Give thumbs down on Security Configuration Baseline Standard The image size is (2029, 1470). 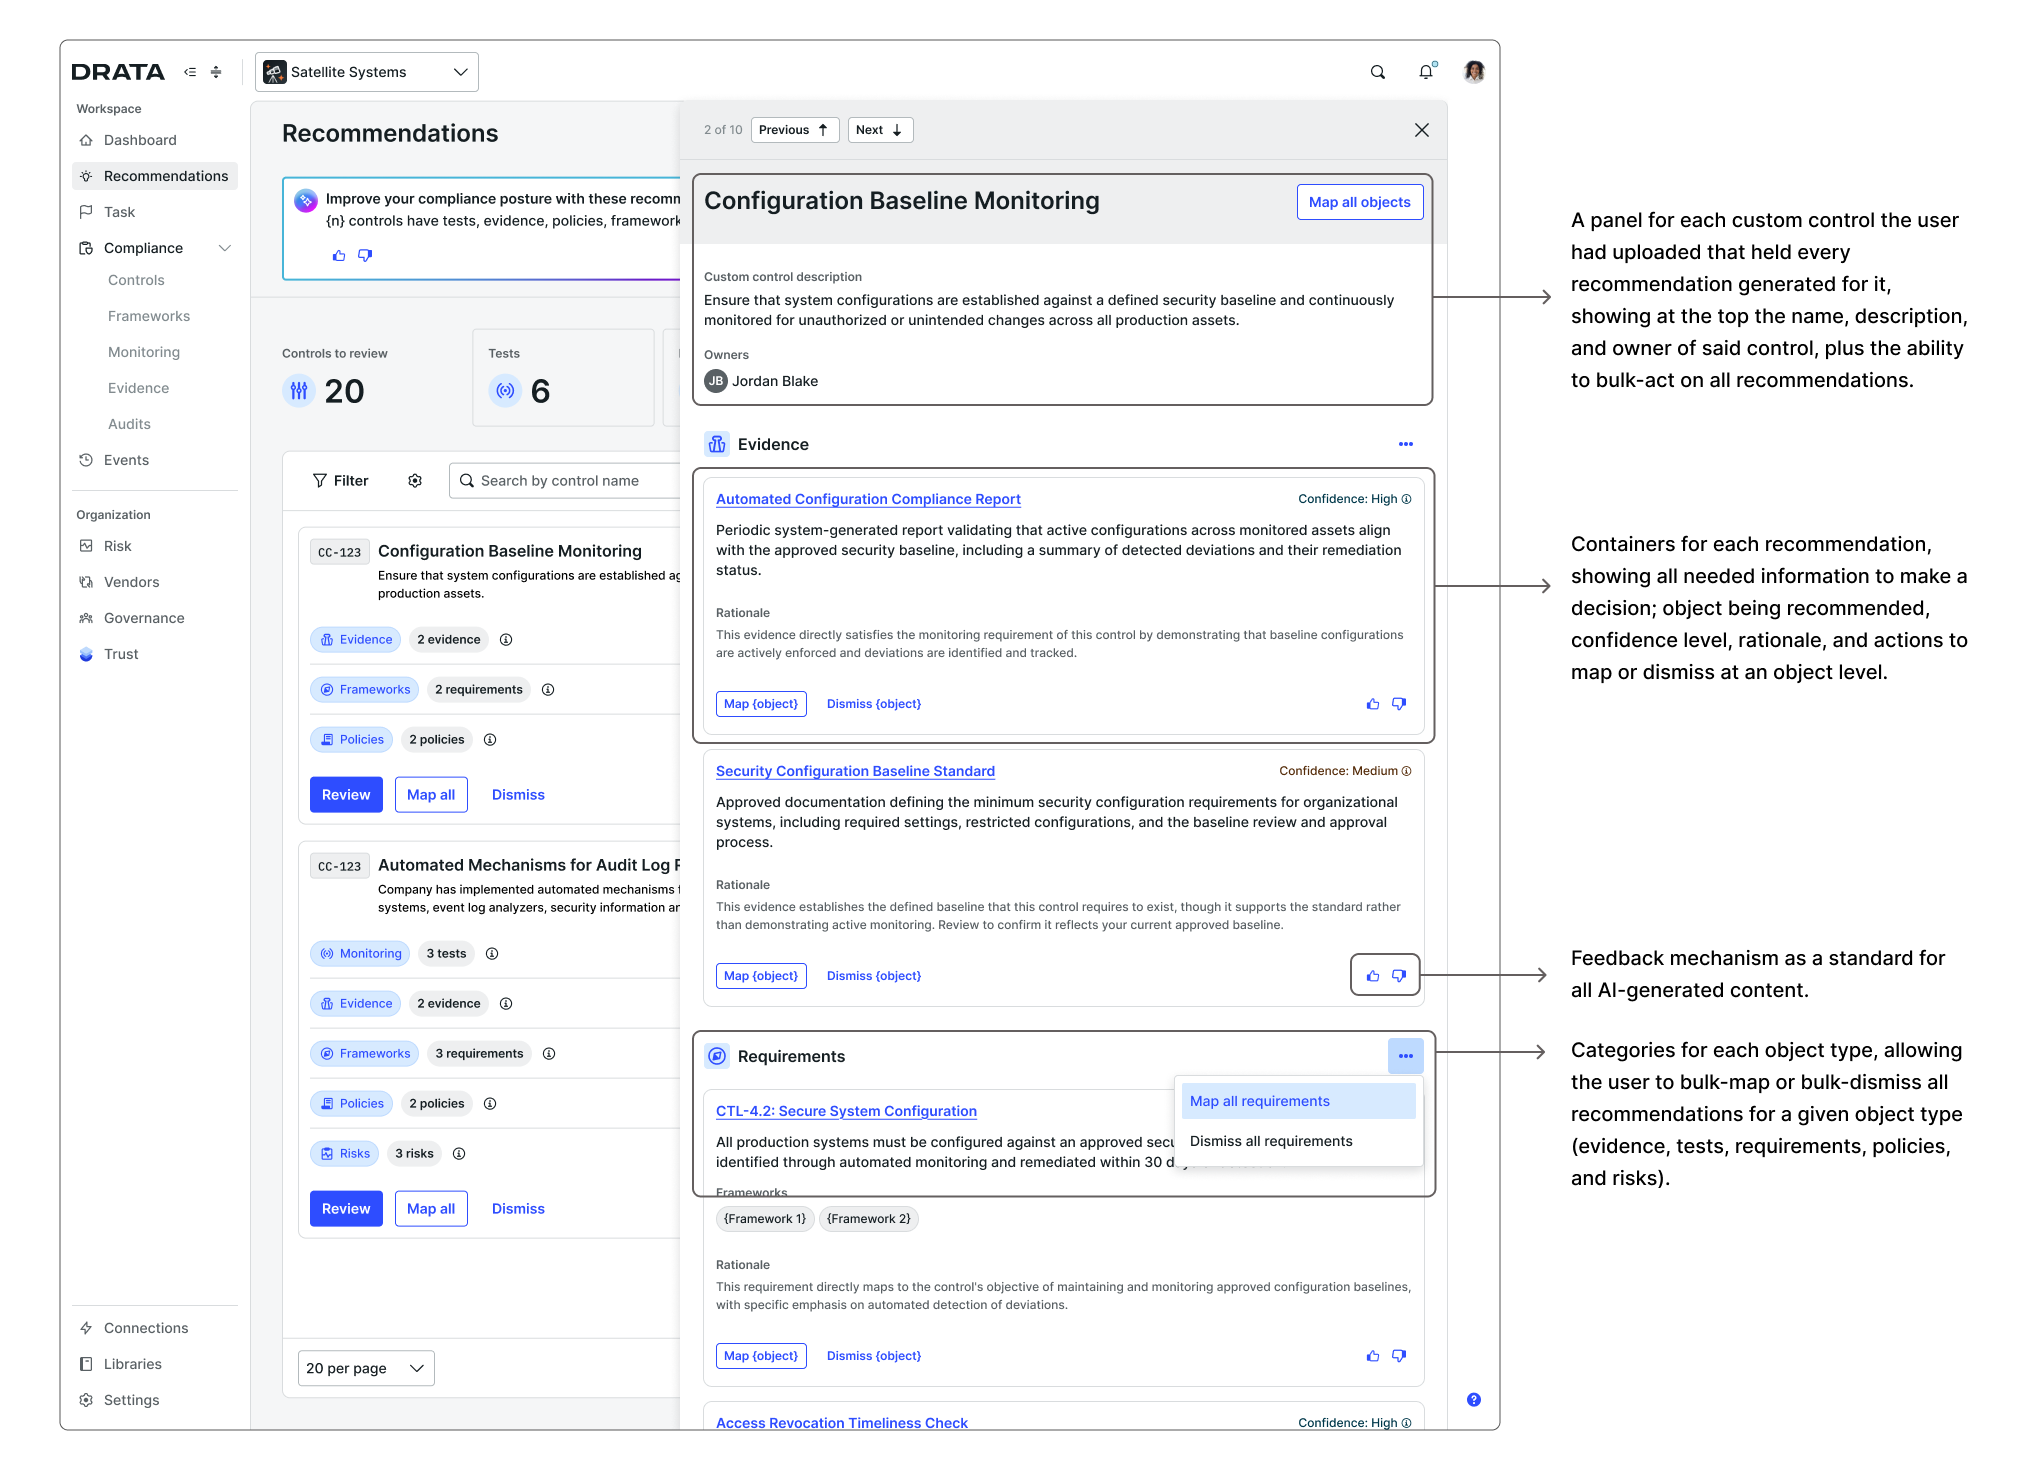pos(1399,976)
